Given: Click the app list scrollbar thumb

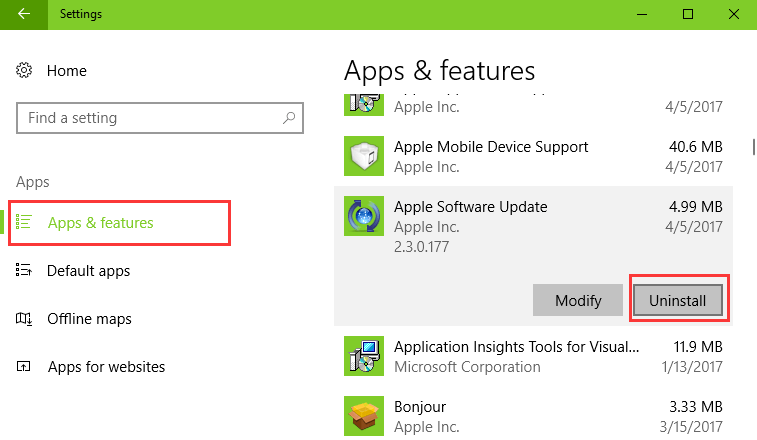Looking at the screenshot, I should [x=753, y=147].
